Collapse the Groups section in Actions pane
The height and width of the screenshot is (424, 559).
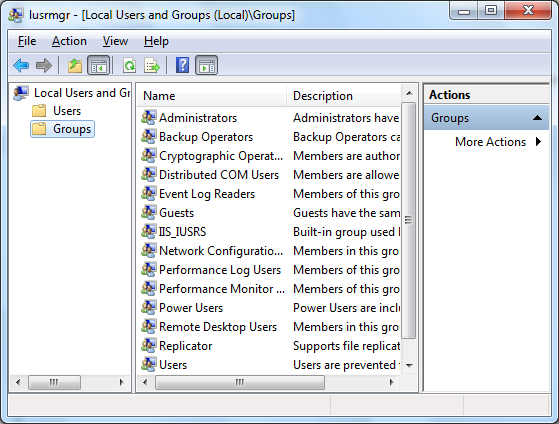537,118
